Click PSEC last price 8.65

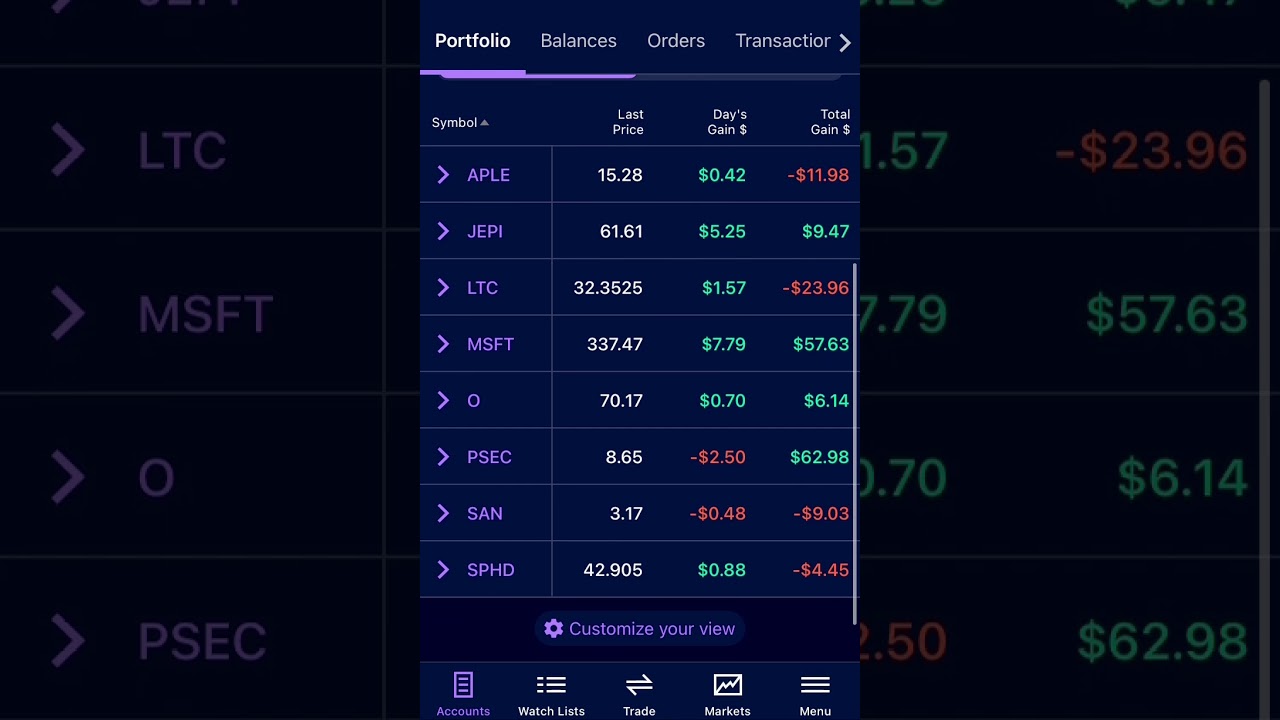624,457
